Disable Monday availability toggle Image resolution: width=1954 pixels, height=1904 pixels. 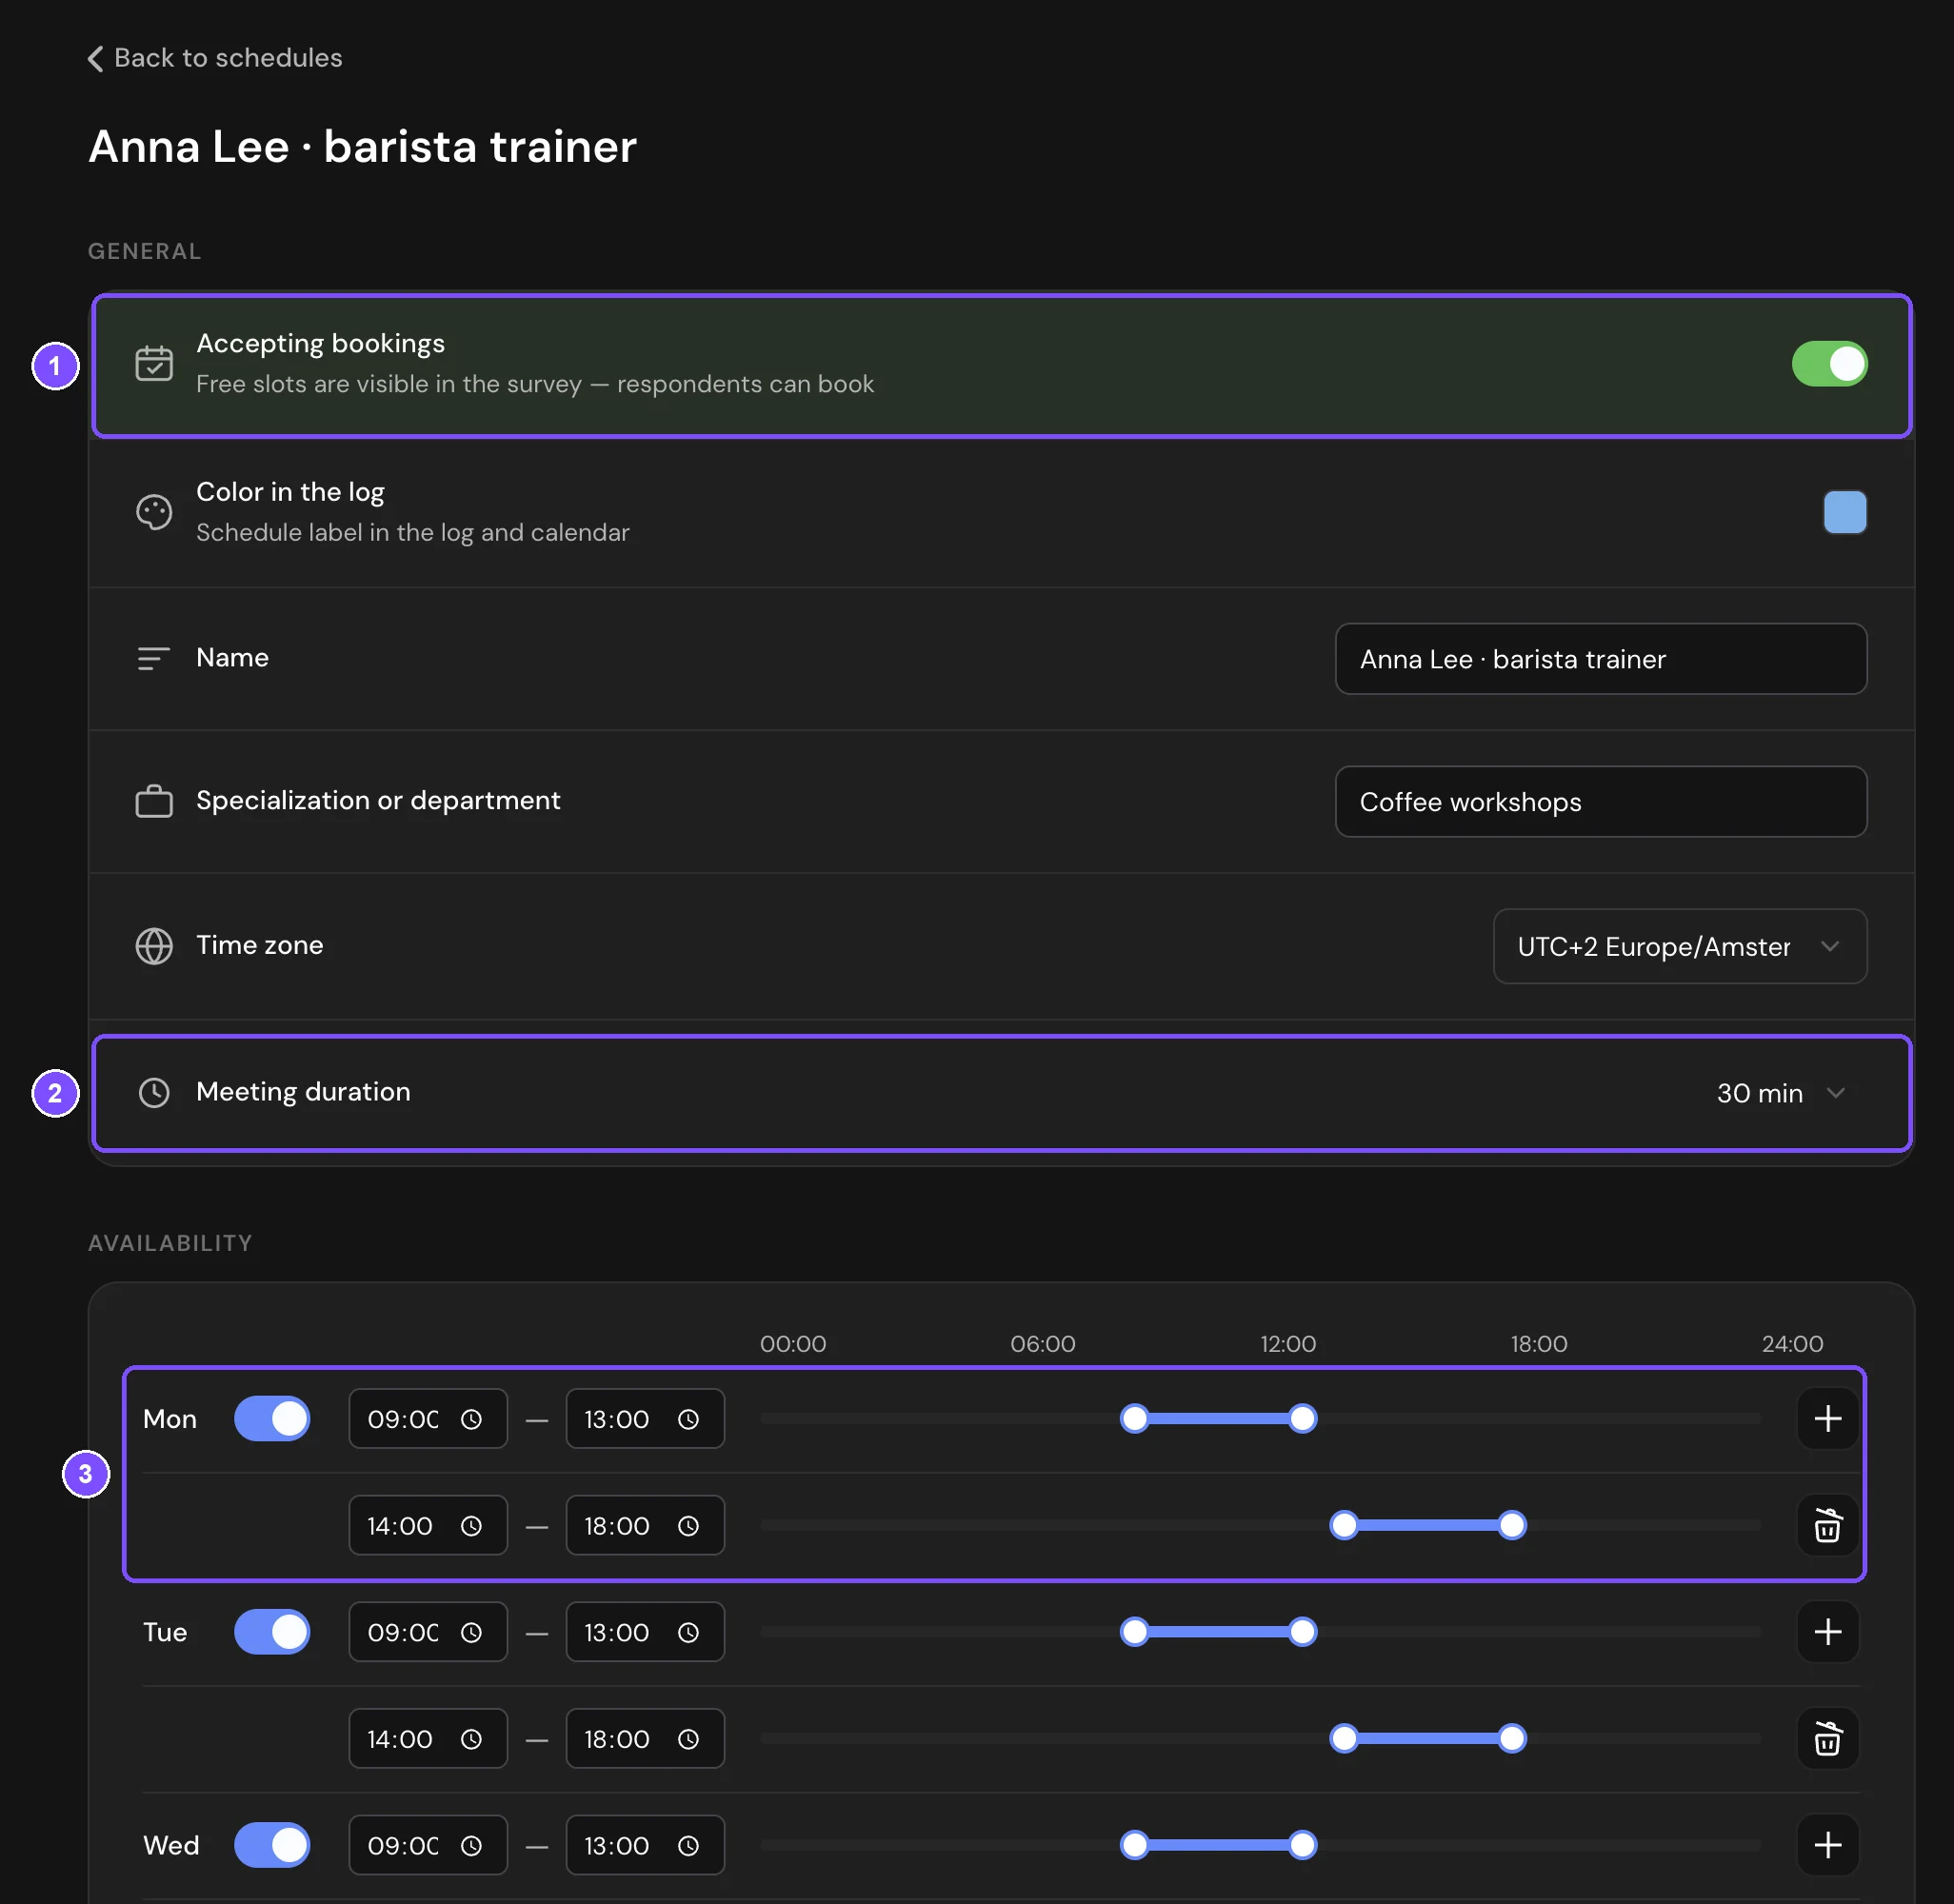pyautogui.click(x=272, y=1418)
